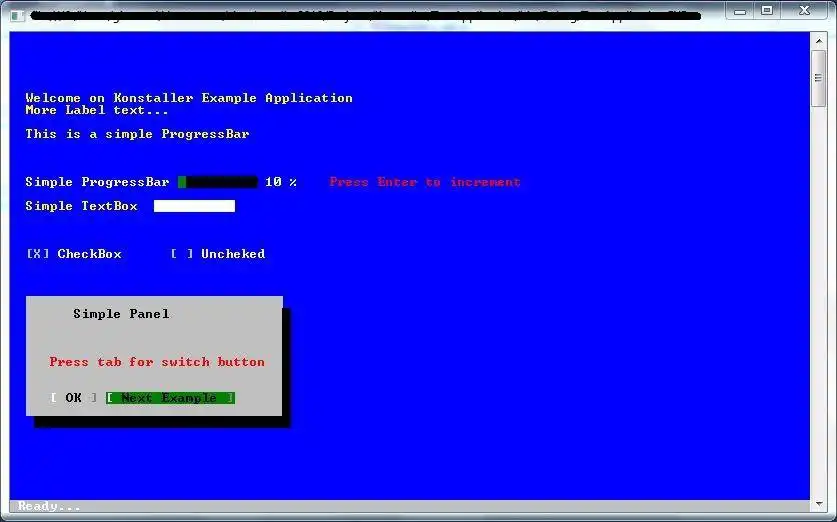Check the Uncheked checkbox
Viewport: 837px width, 522px height.
pos(182,254)
